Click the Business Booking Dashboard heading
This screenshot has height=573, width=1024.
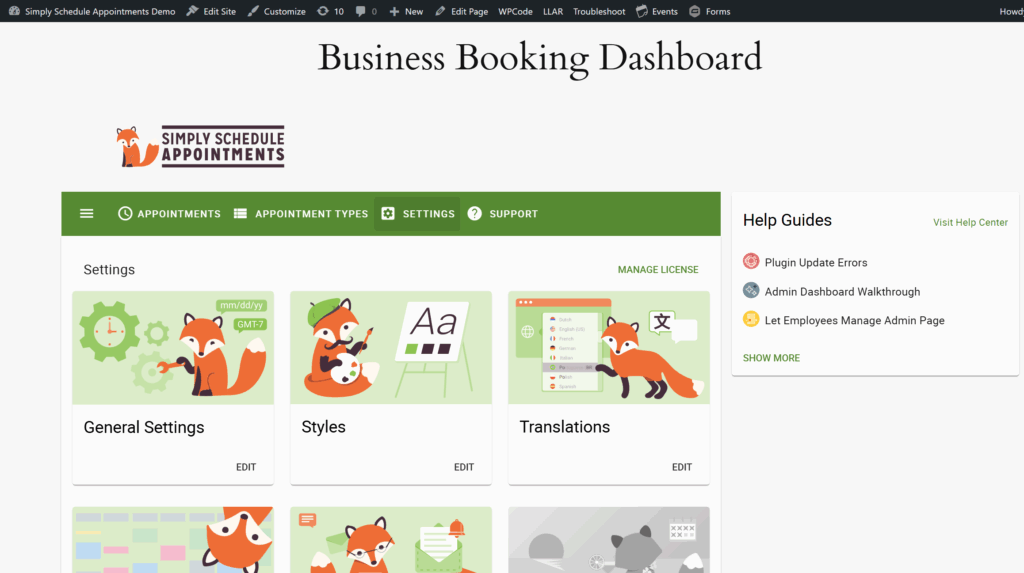point(539,58)
